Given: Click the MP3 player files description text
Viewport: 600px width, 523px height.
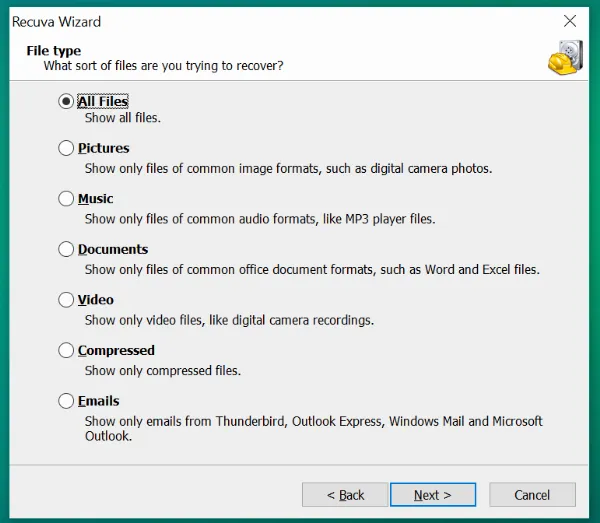Looking at the screenshot, I should [x=260, y=219].
